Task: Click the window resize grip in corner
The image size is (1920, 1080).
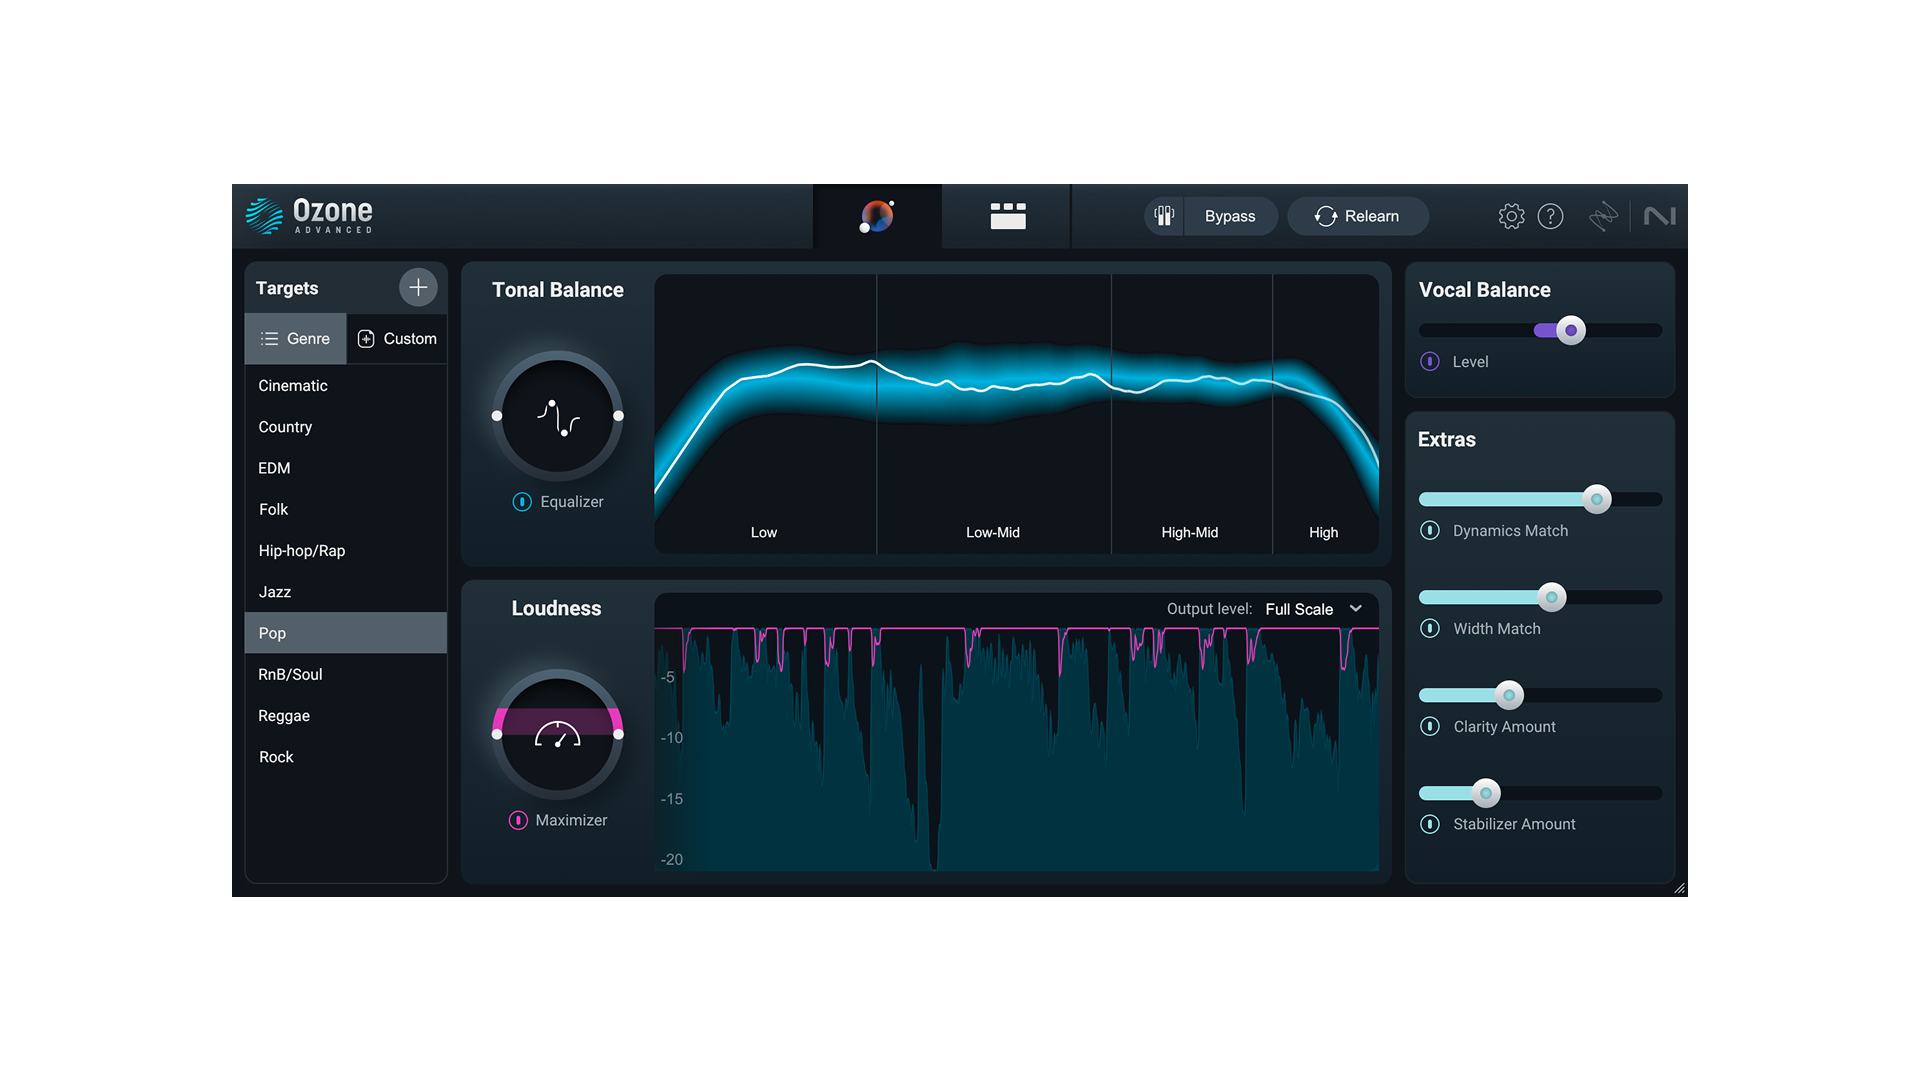Action: [x=1680, y=888]
